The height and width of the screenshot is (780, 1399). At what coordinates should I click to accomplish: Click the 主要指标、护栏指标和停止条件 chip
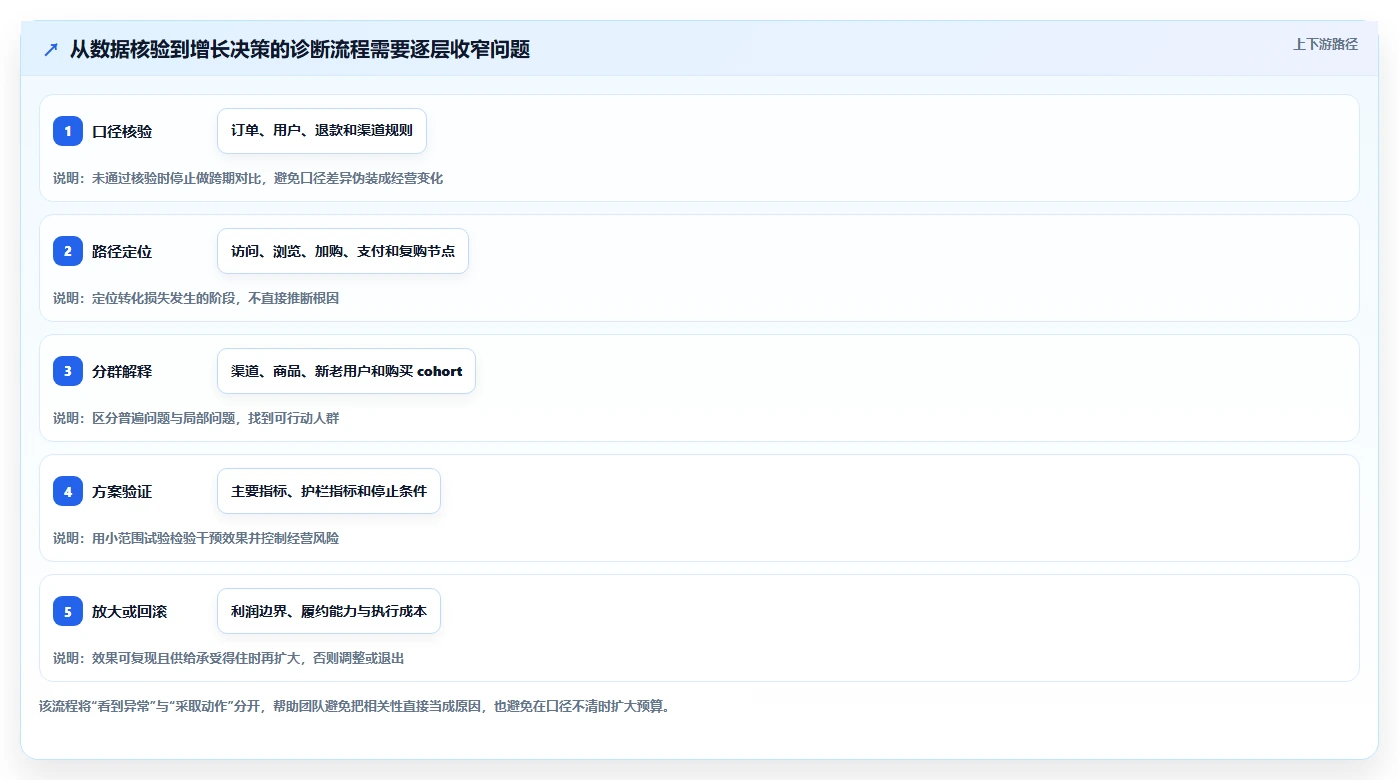click(x=329, y=491)
